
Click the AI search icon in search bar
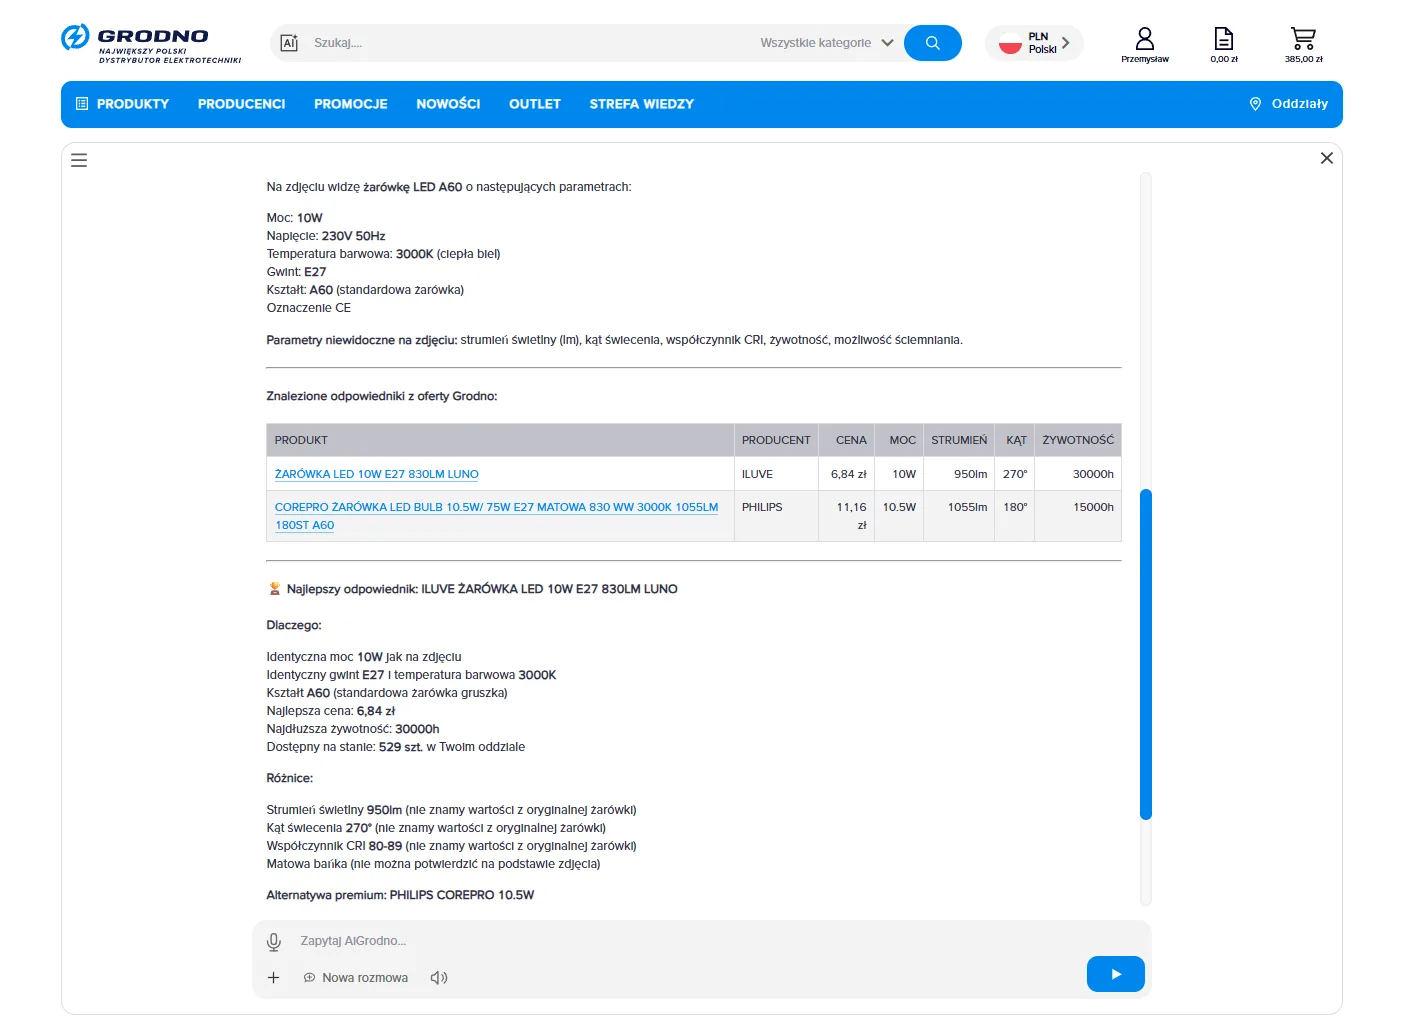tap(289, 43)
